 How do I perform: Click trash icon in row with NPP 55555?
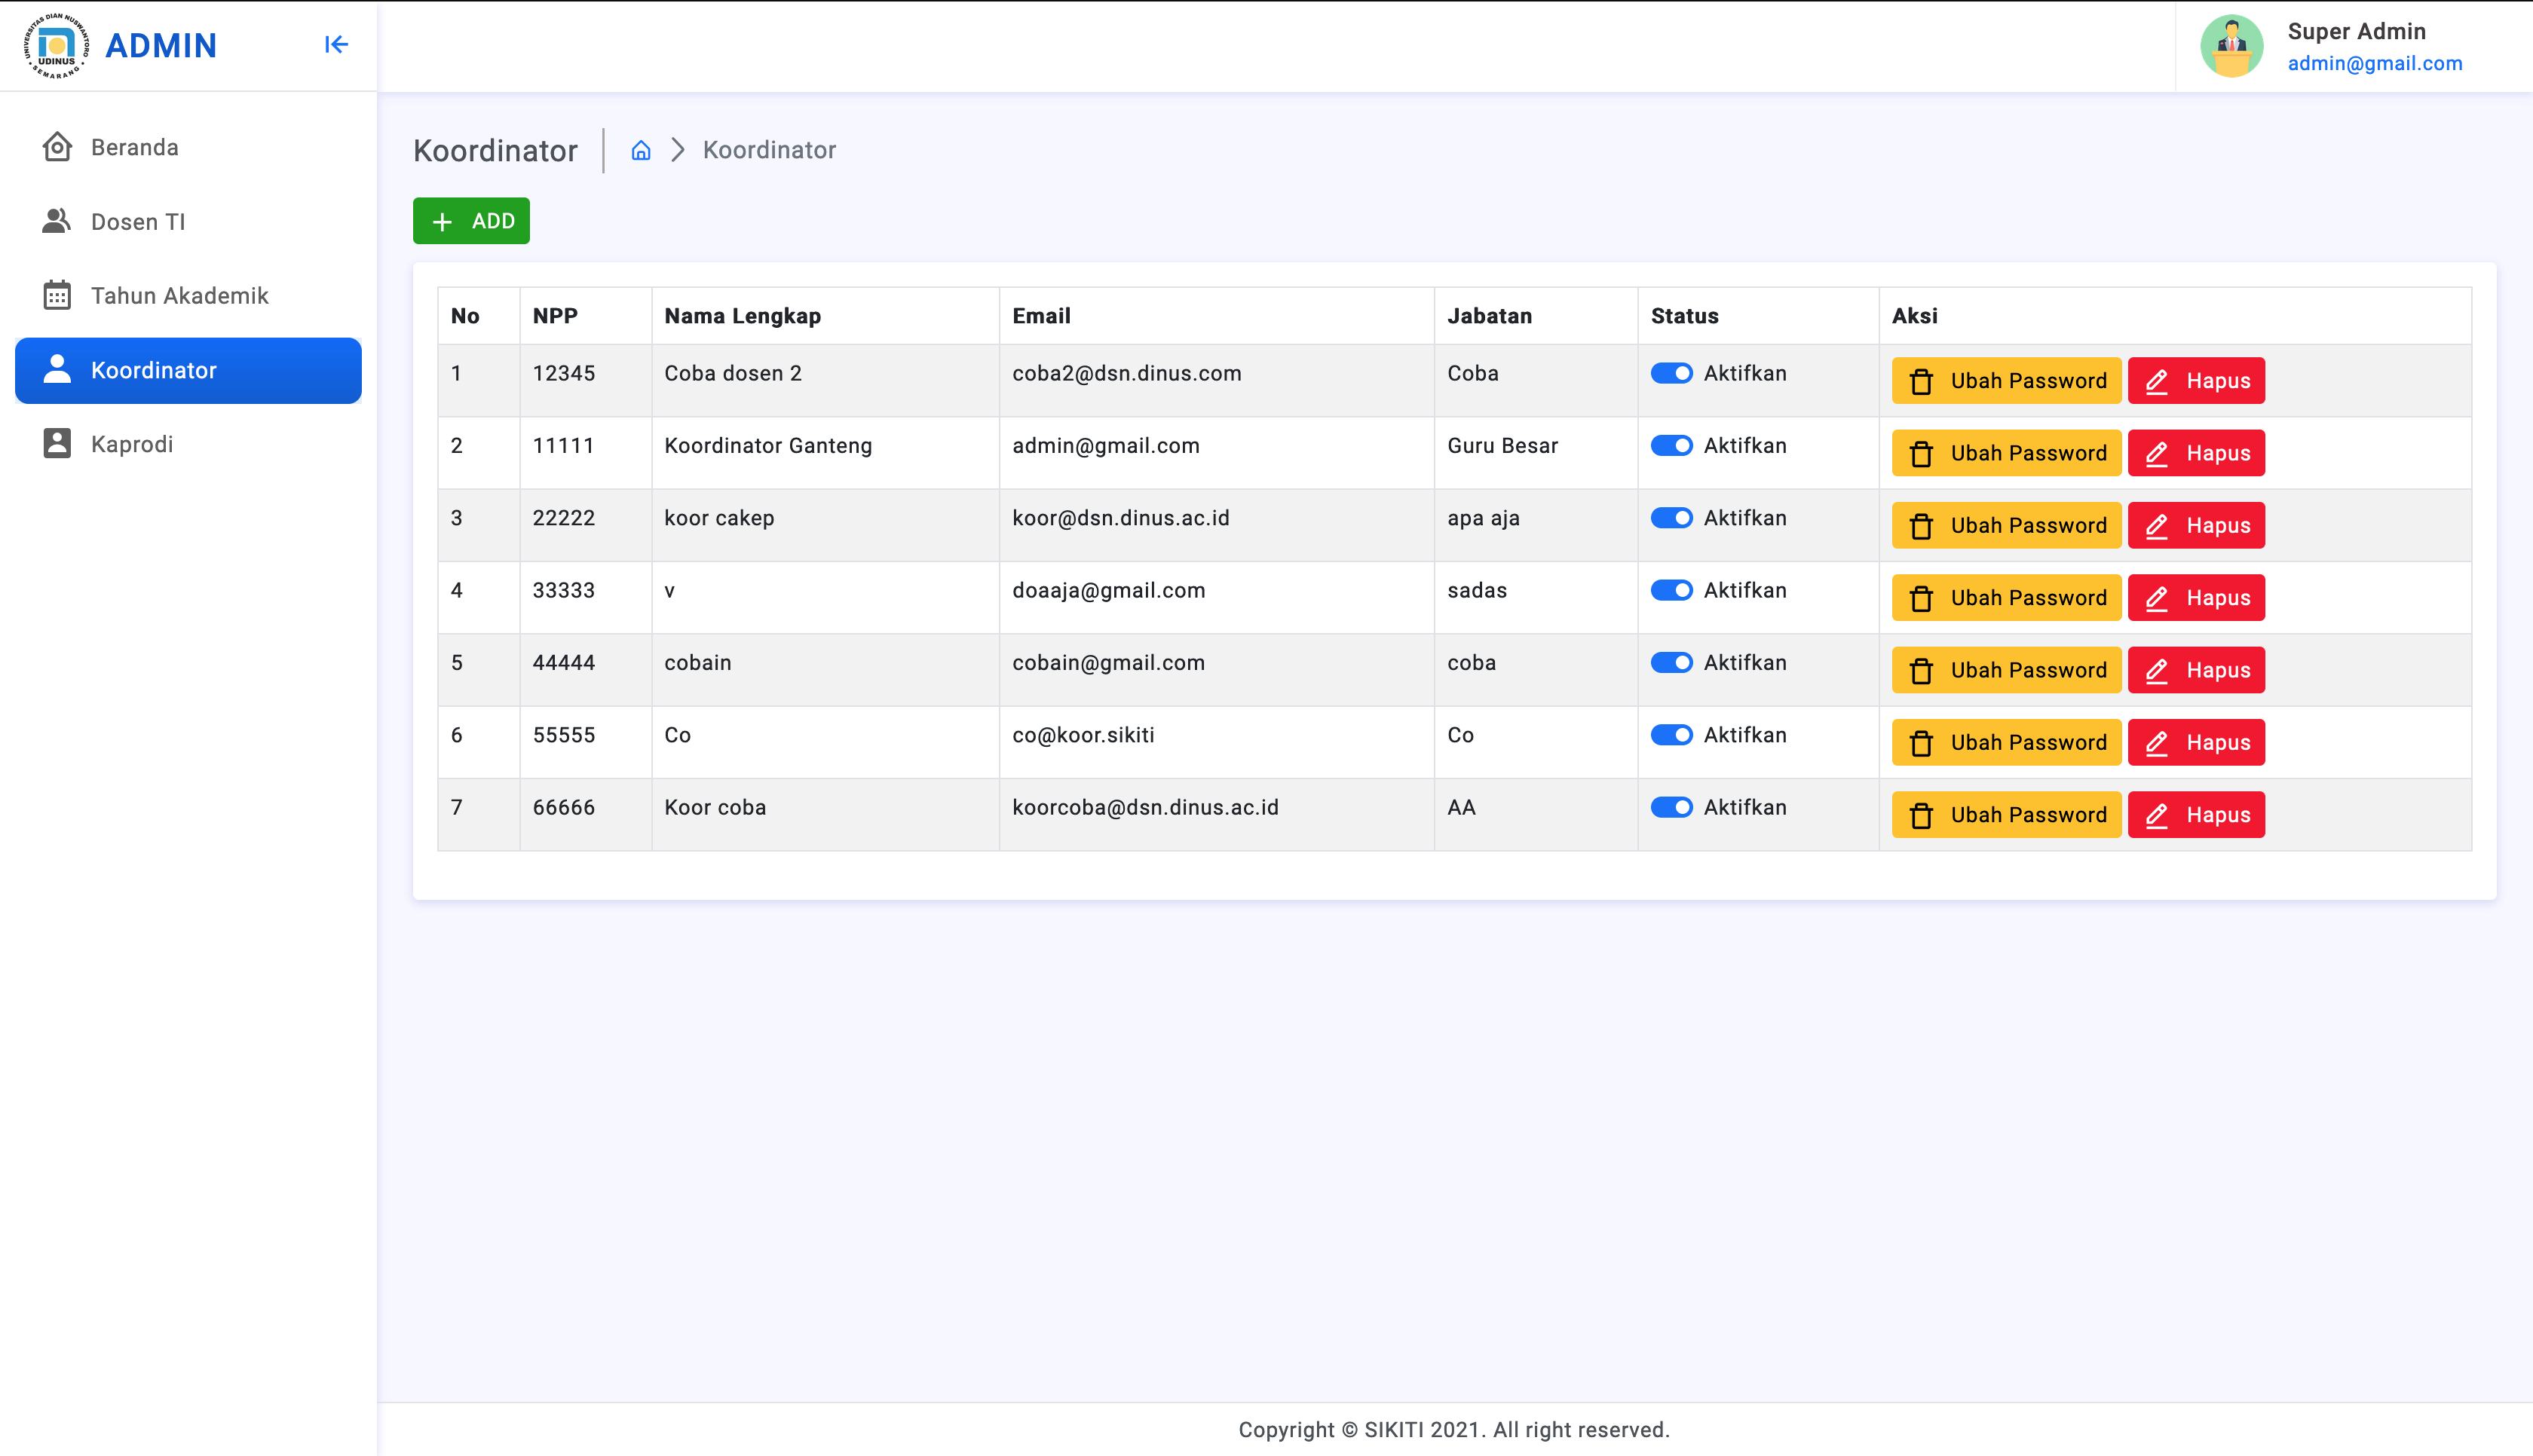(x=1921, y=743)
